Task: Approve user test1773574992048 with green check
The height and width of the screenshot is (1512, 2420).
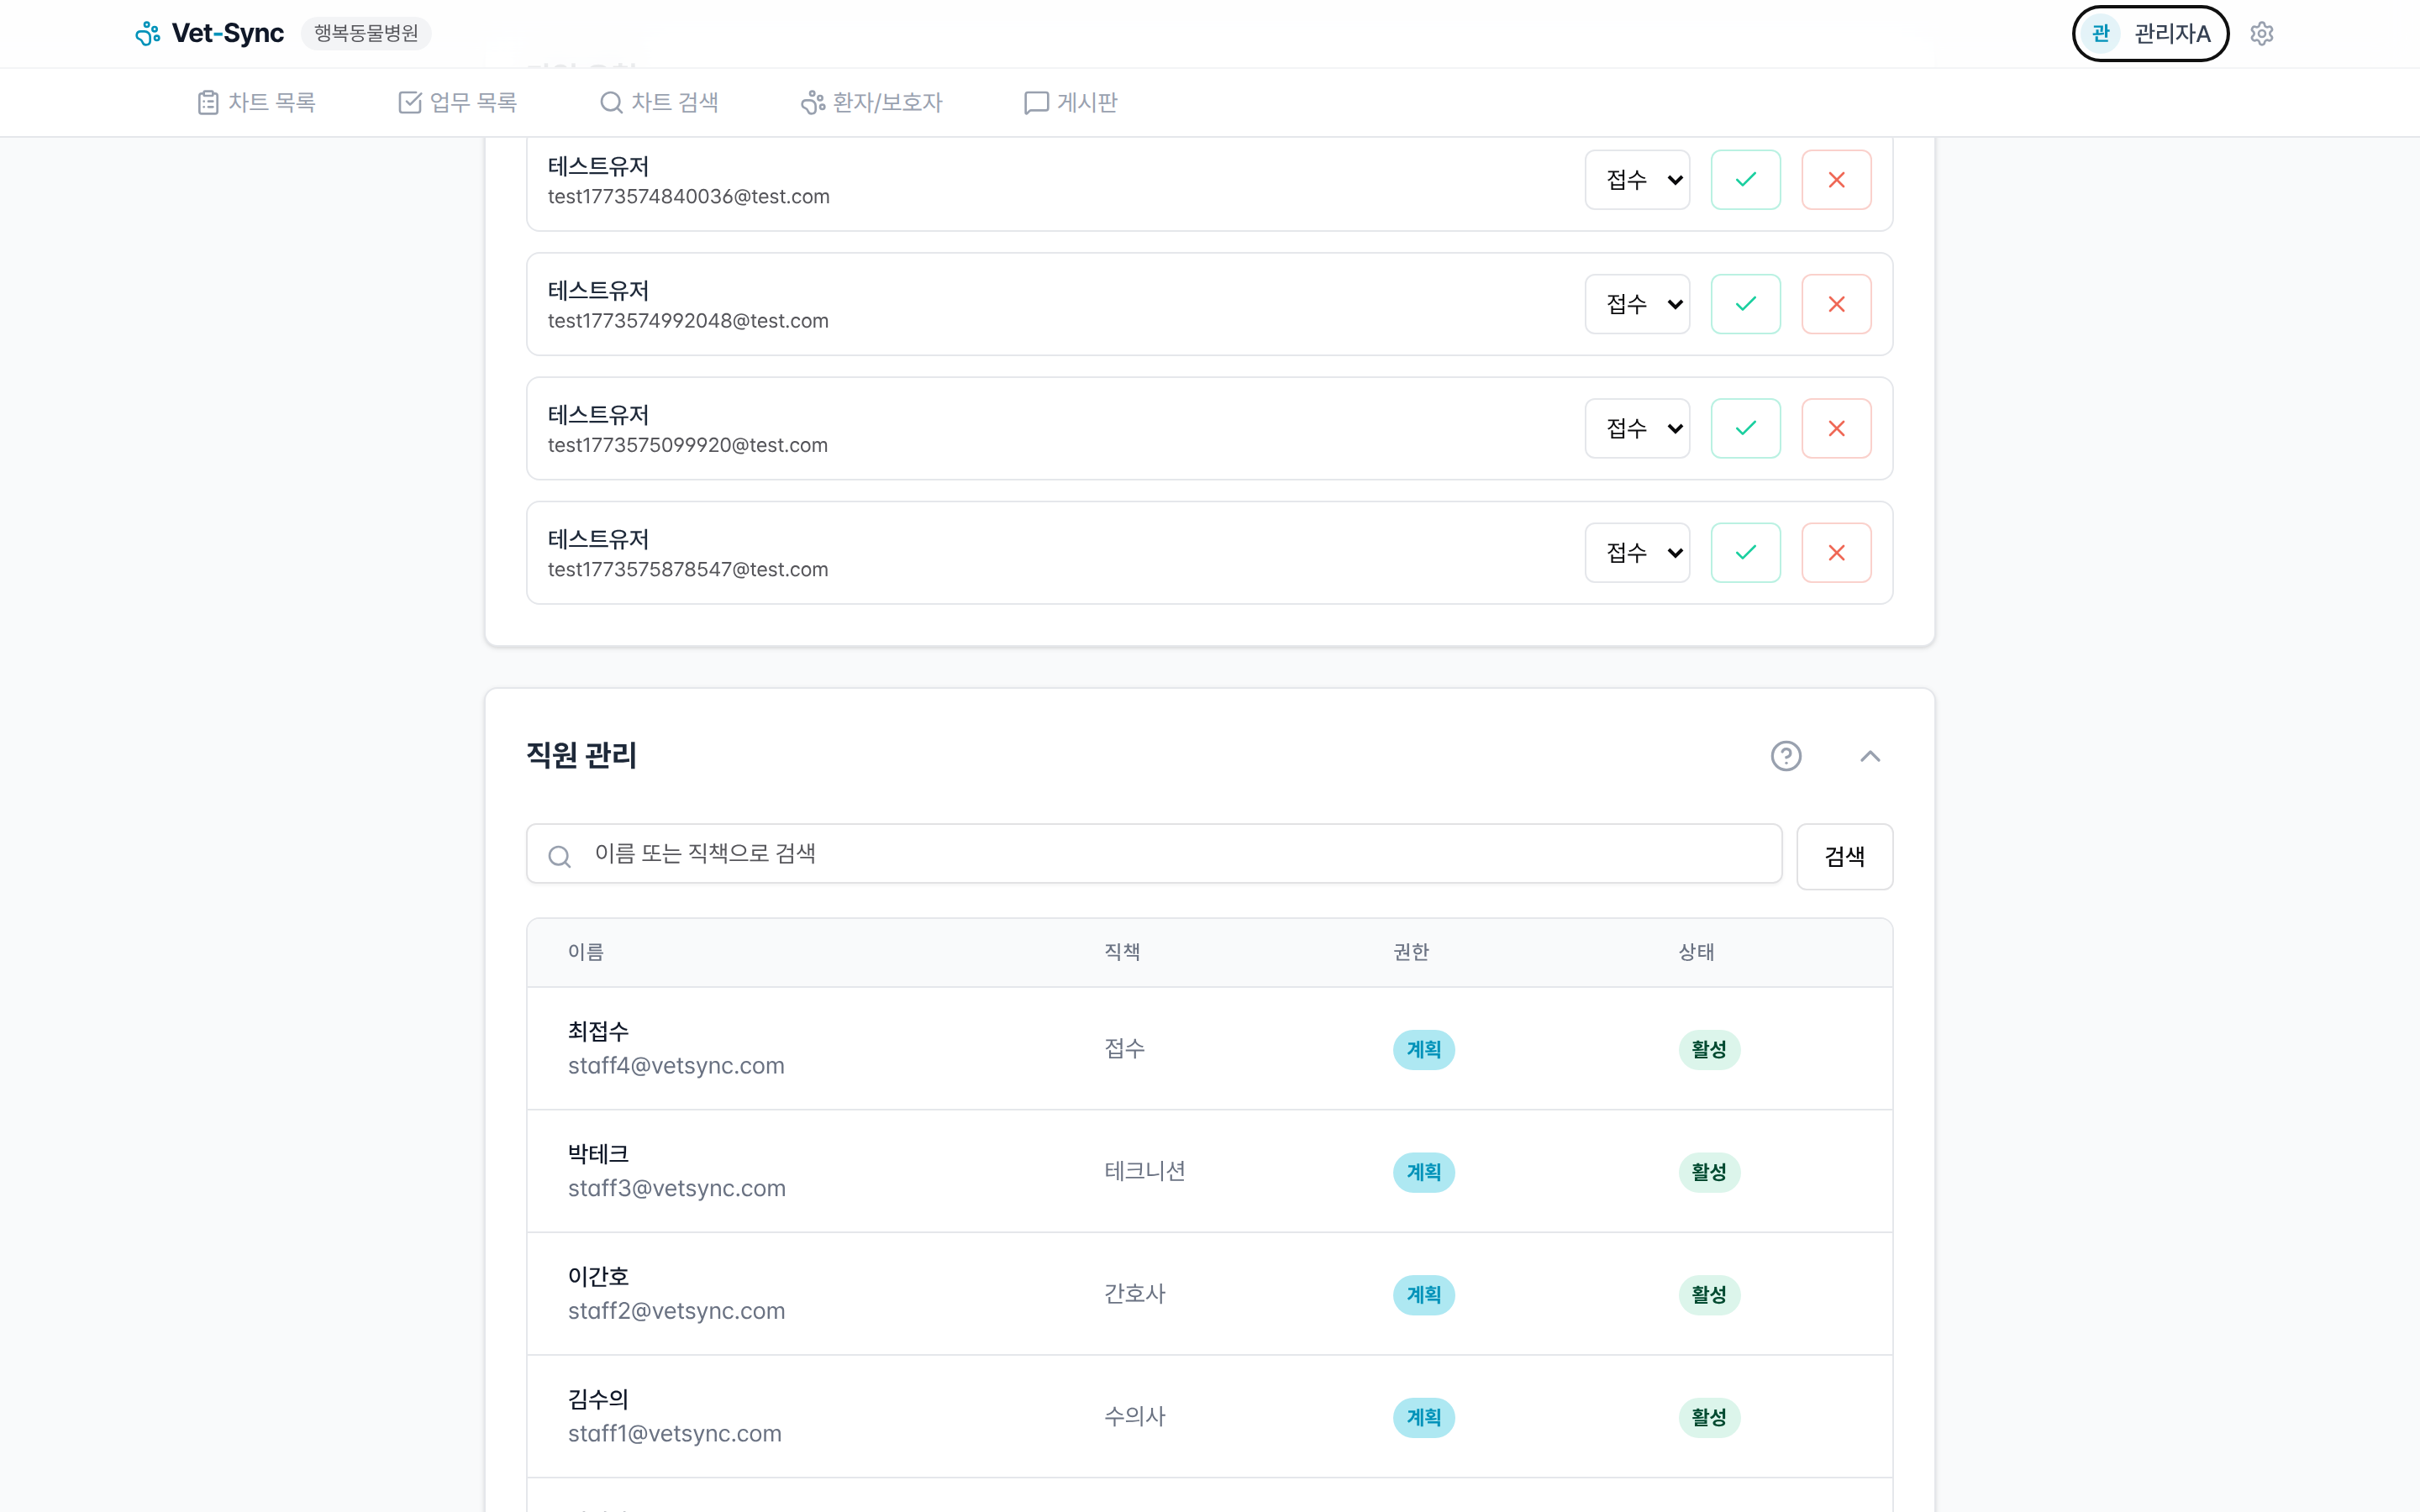Action: click(x=1745, y=304)
